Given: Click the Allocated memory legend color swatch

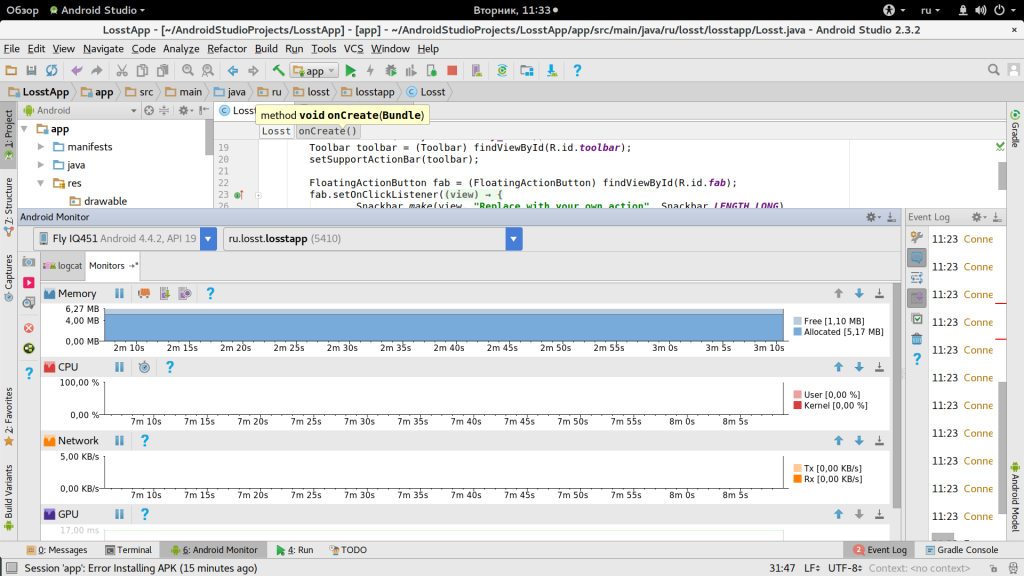Looking at the screenshot, I should pos(797,332).
